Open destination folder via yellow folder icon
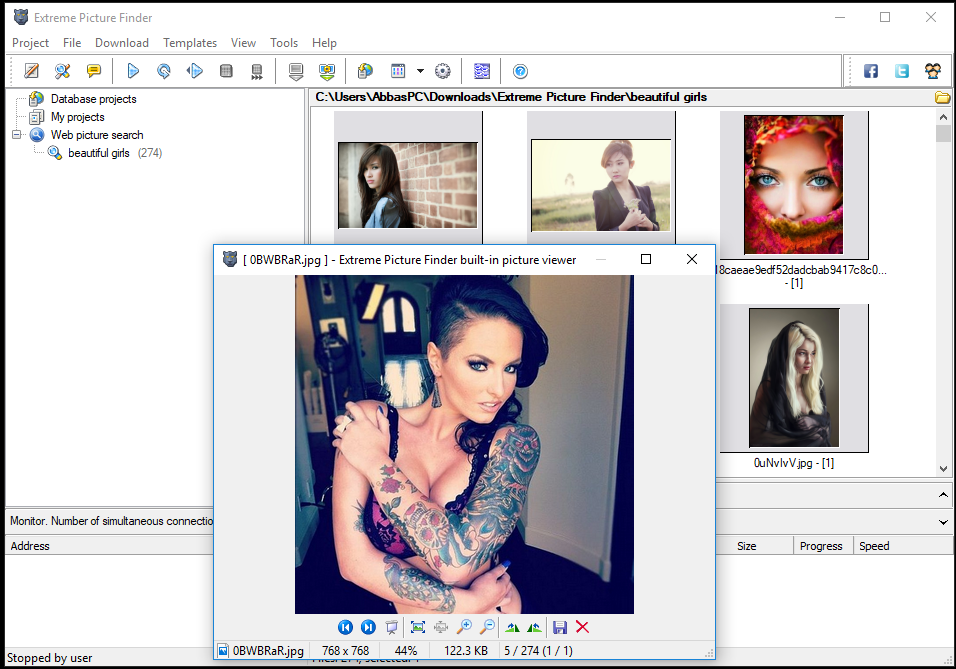956x669 pixels. pos(943,98)
